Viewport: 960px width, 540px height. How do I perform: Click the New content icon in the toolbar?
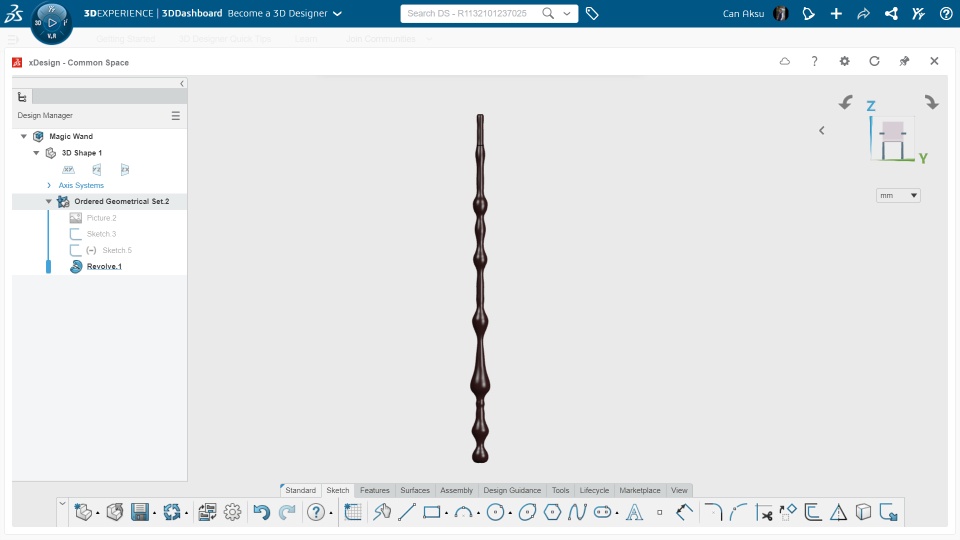coord(83,512)
